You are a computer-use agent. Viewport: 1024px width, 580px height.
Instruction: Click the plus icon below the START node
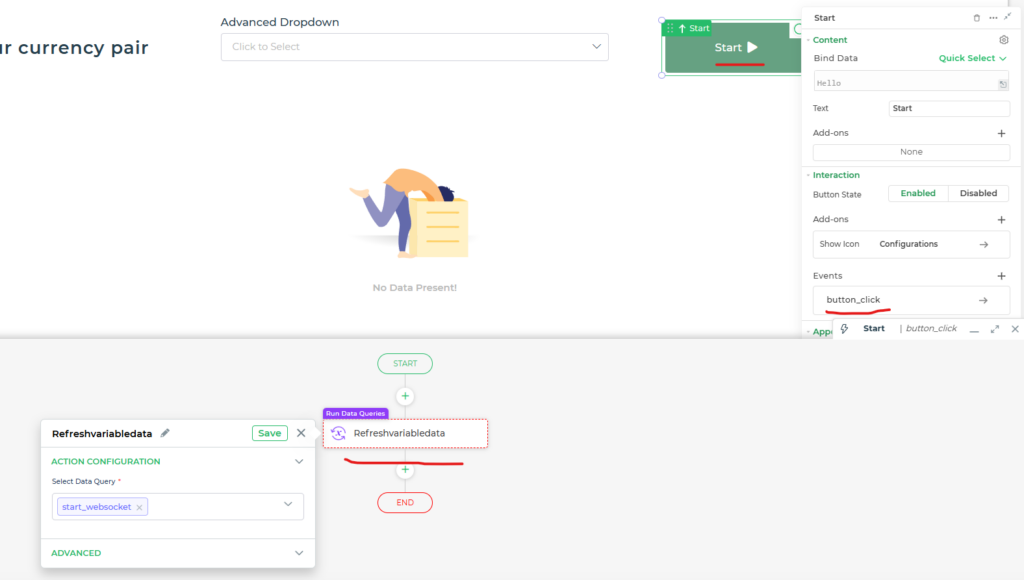(405, 396)
